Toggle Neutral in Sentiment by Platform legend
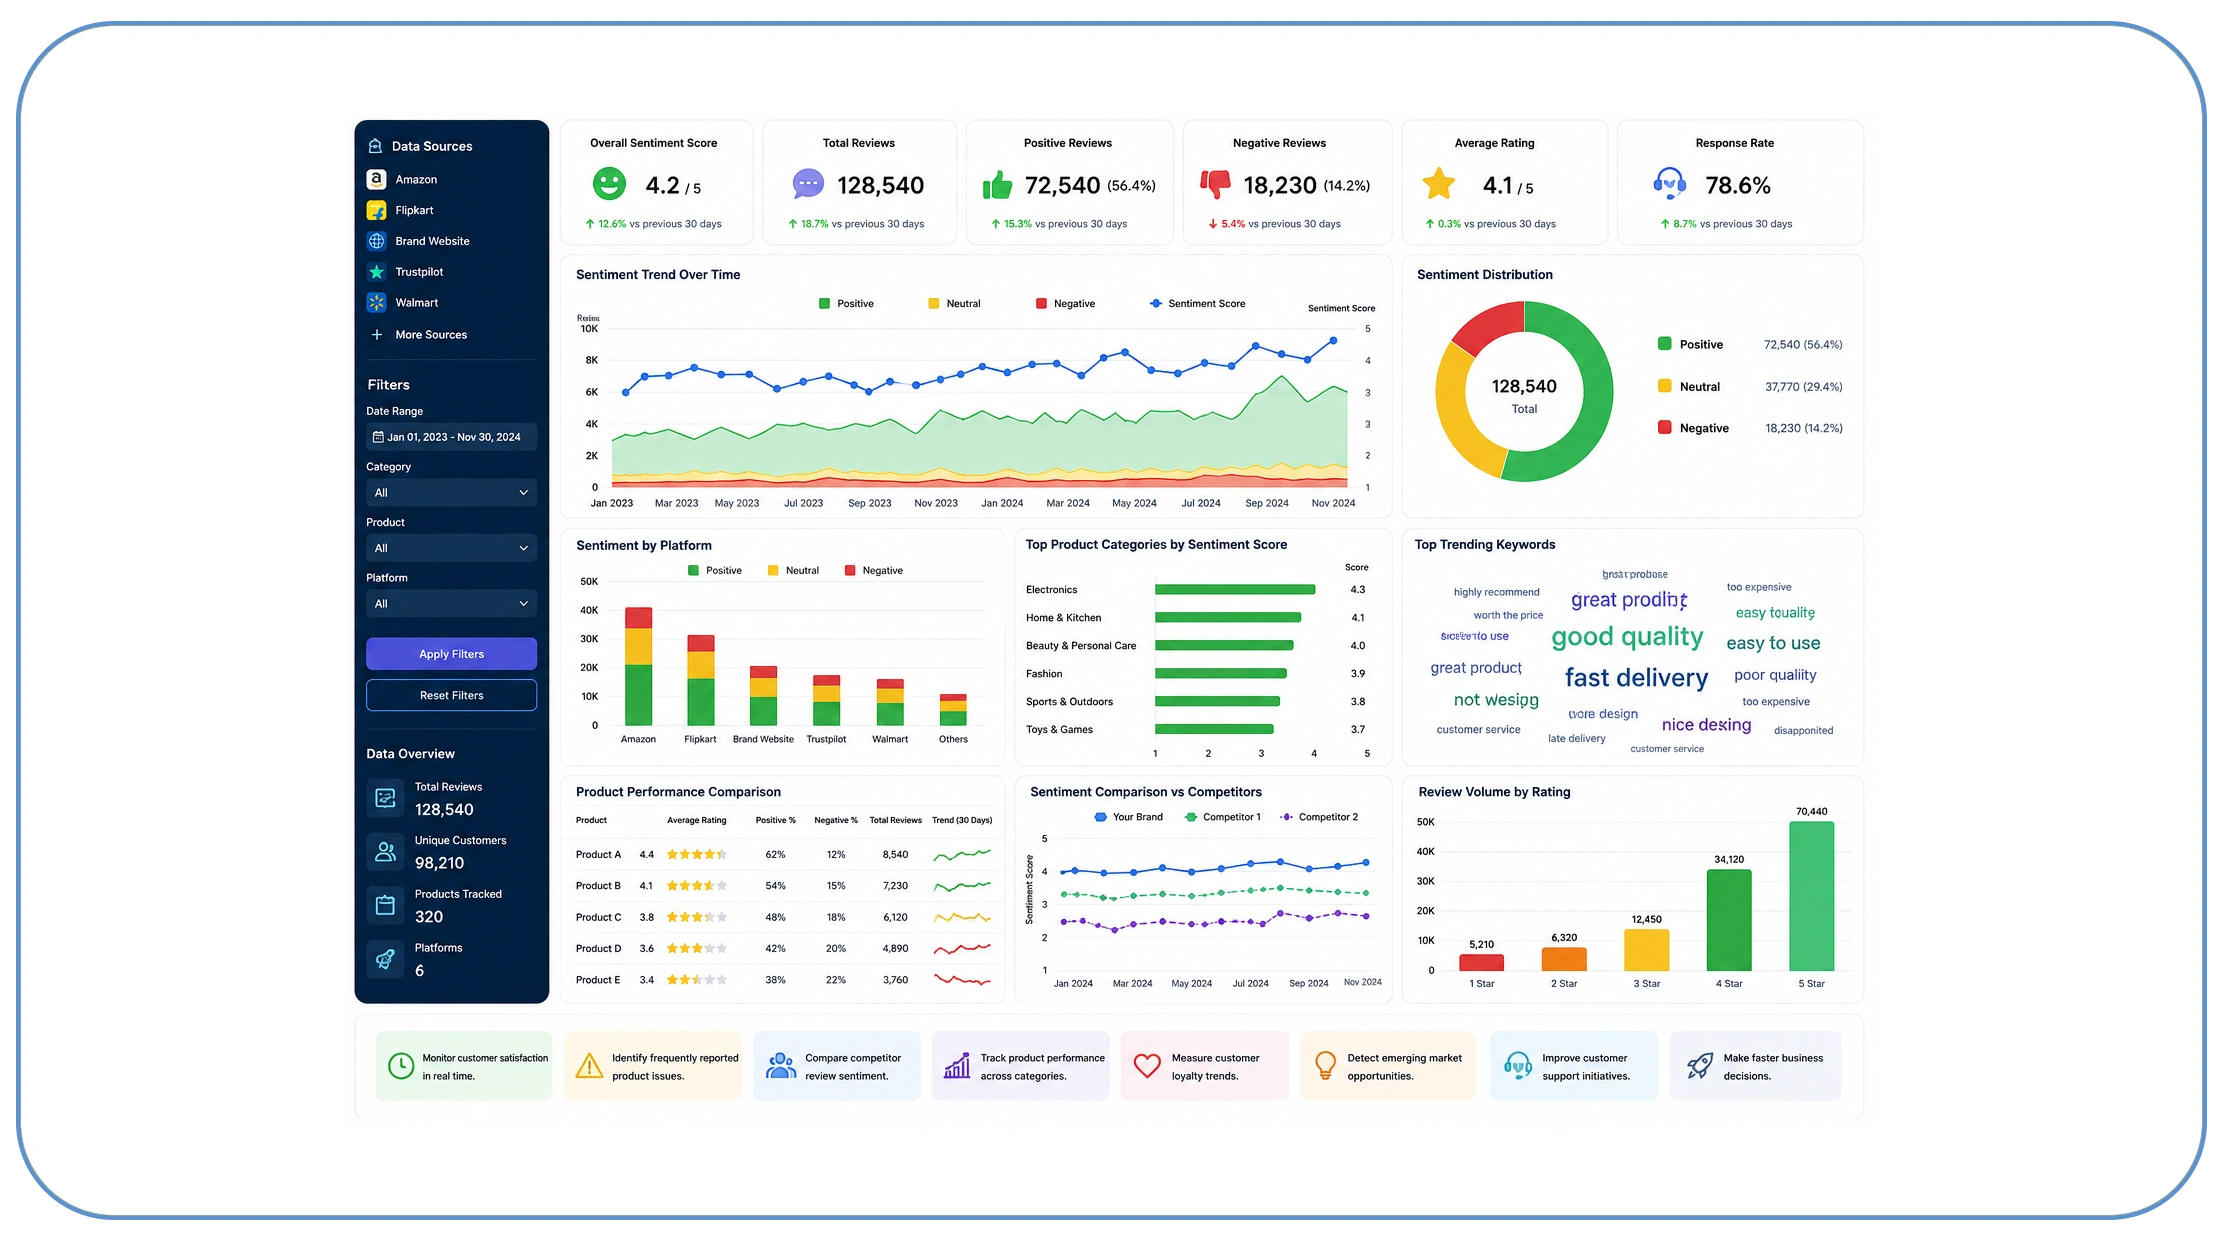The width and height of the screenshot is (2223, 1240). pos(793,571)
